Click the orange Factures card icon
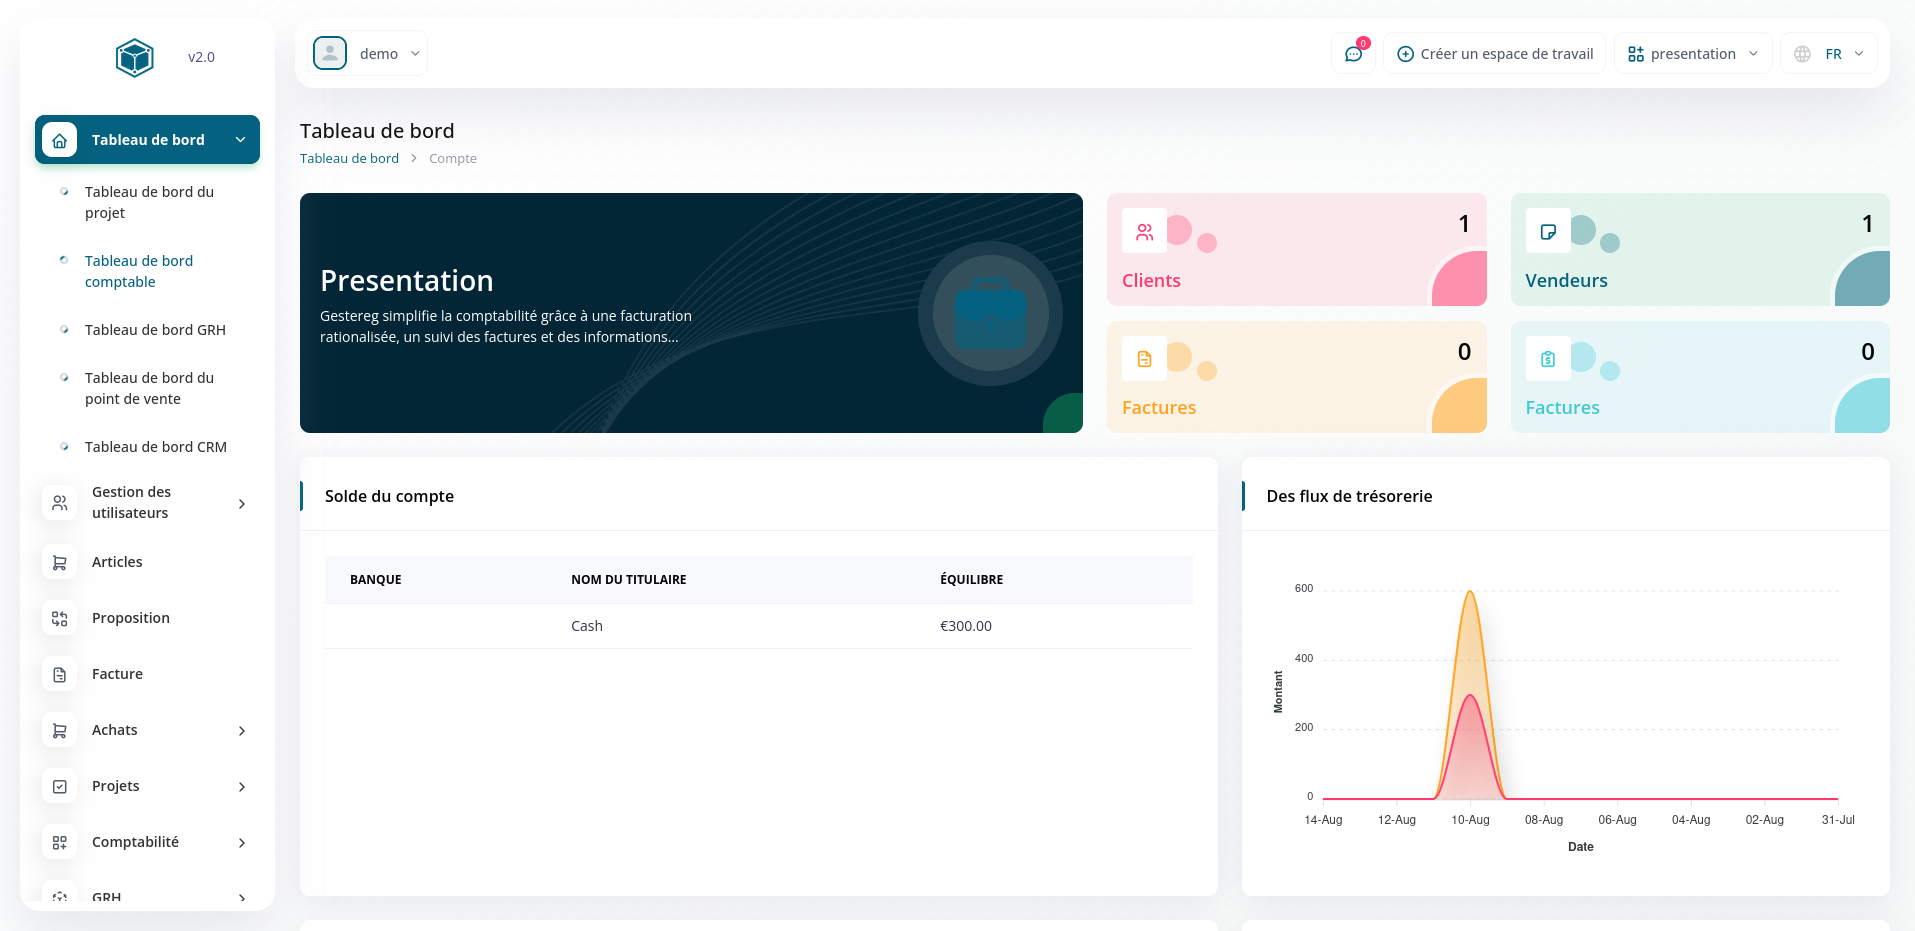This screenshot has height=931, width=1915. coord(1144,359)
